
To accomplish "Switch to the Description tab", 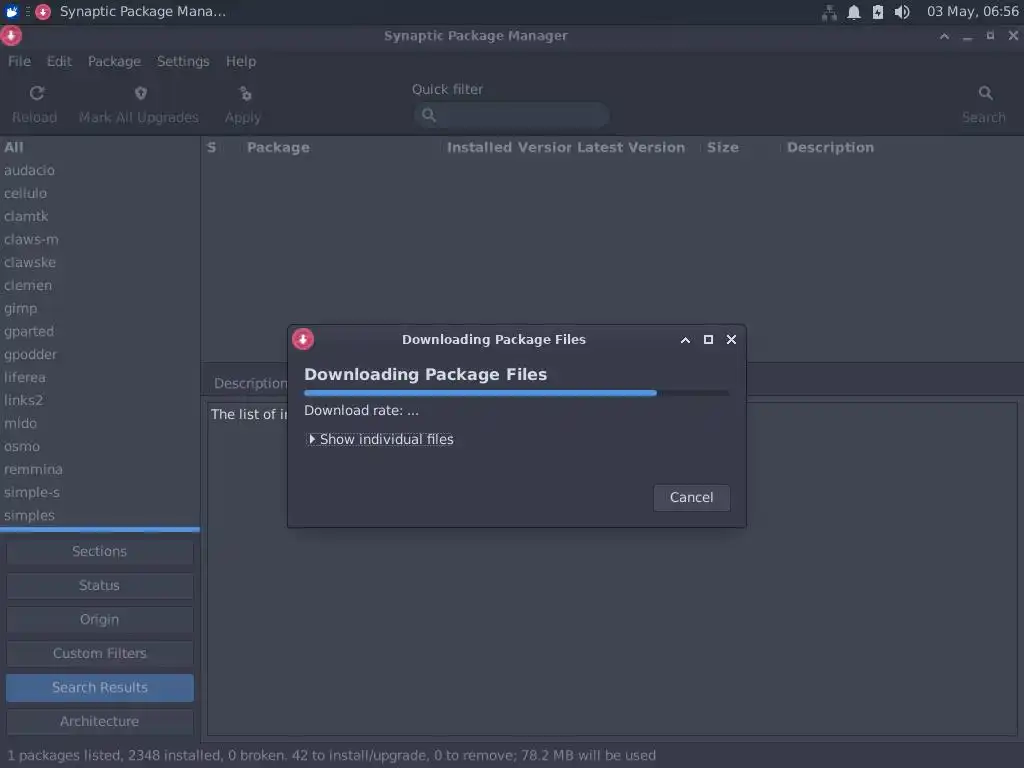I will pos(250,383).
